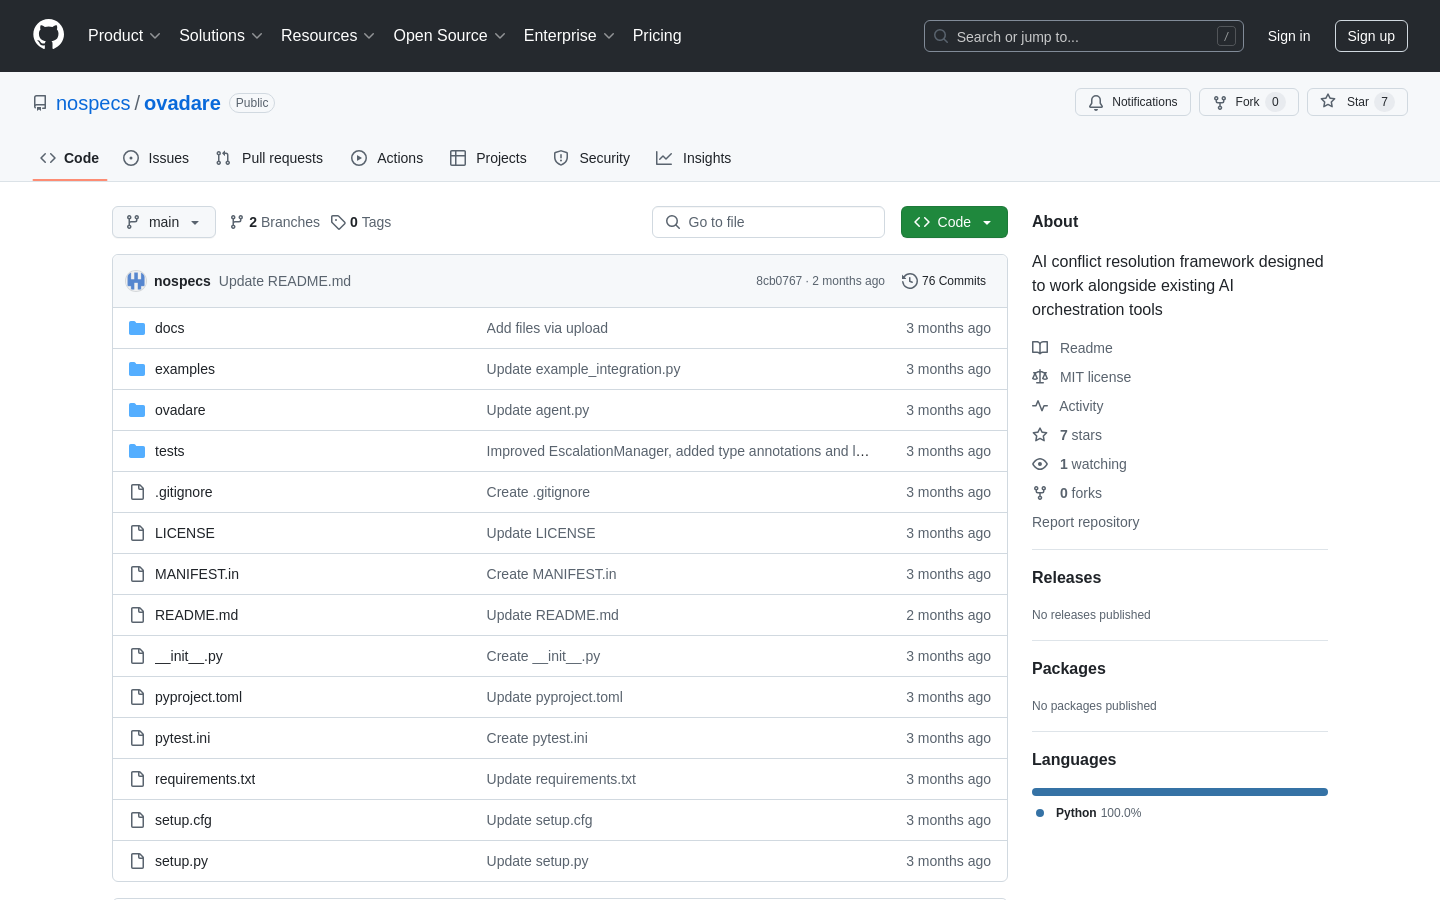Screen dimensions: 1440x900
Task: Click the Releases heading link
Action: coord(1066,578)
